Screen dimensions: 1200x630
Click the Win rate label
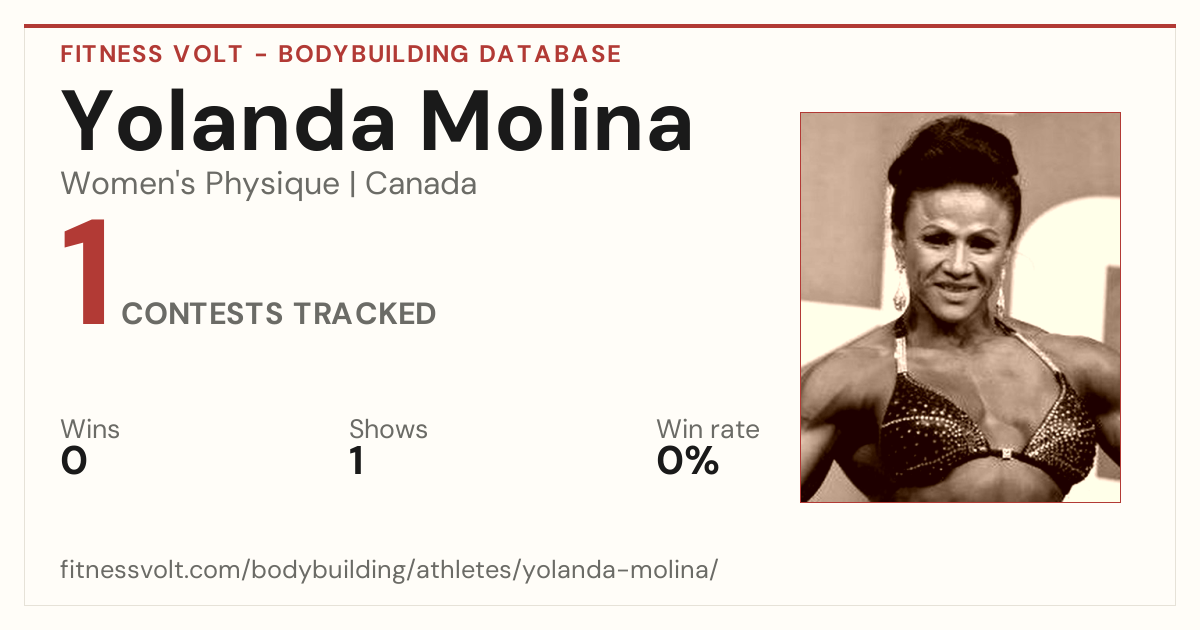(x=708, y=429)
